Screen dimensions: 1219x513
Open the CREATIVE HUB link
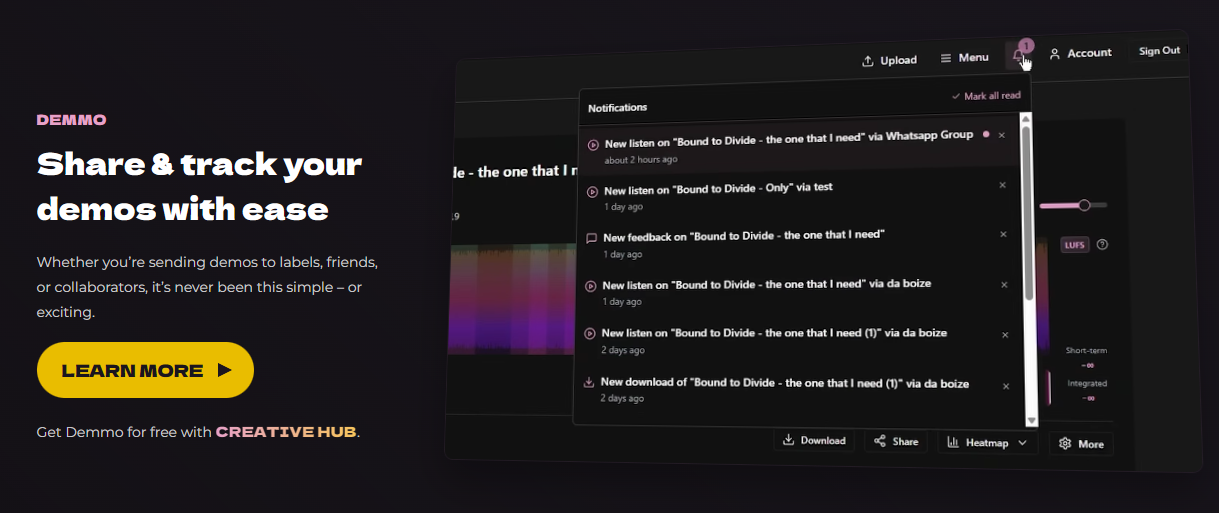[x=286, y=432]
